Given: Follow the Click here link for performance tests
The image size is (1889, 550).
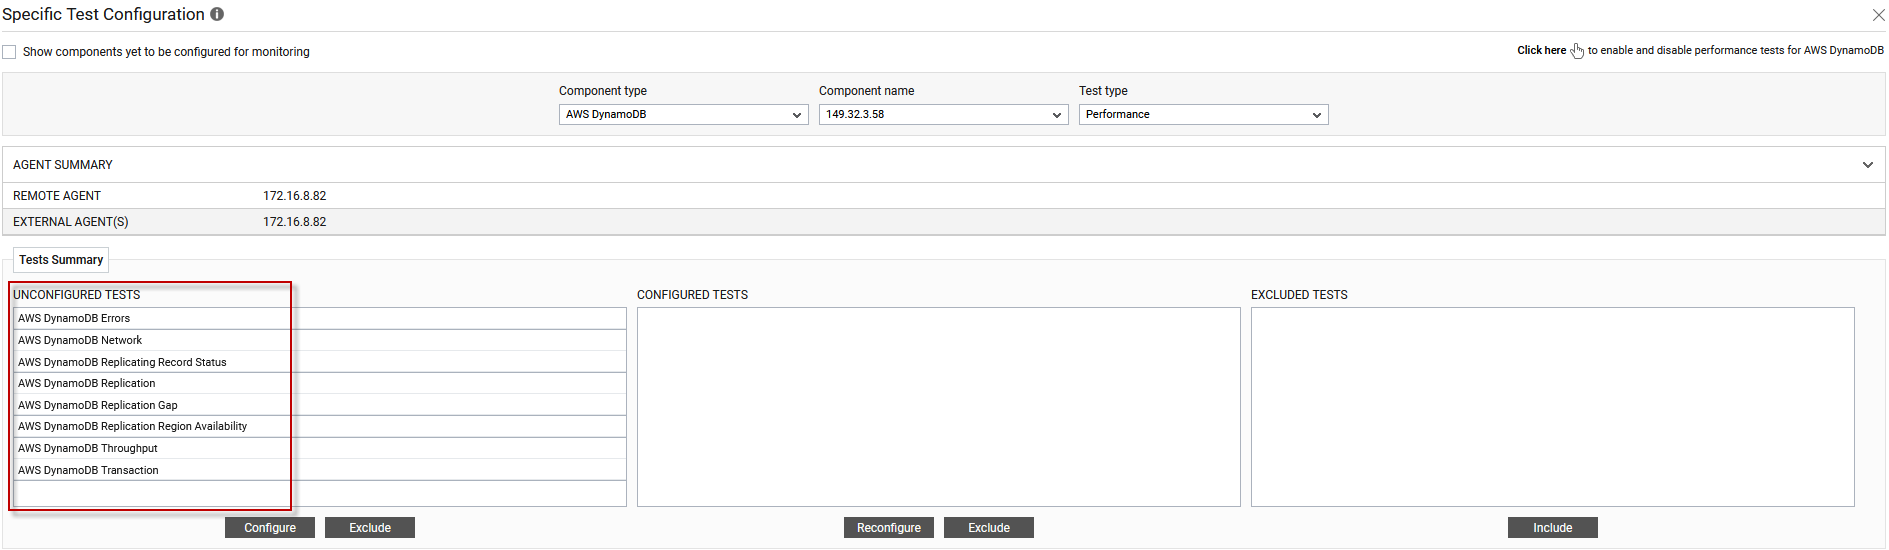Looking at the screenshot, I should 1541,50.
